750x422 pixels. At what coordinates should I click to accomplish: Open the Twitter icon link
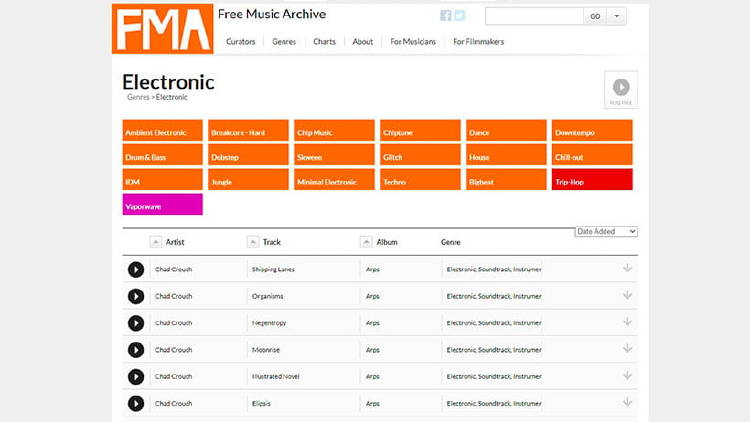click(460, 16)
